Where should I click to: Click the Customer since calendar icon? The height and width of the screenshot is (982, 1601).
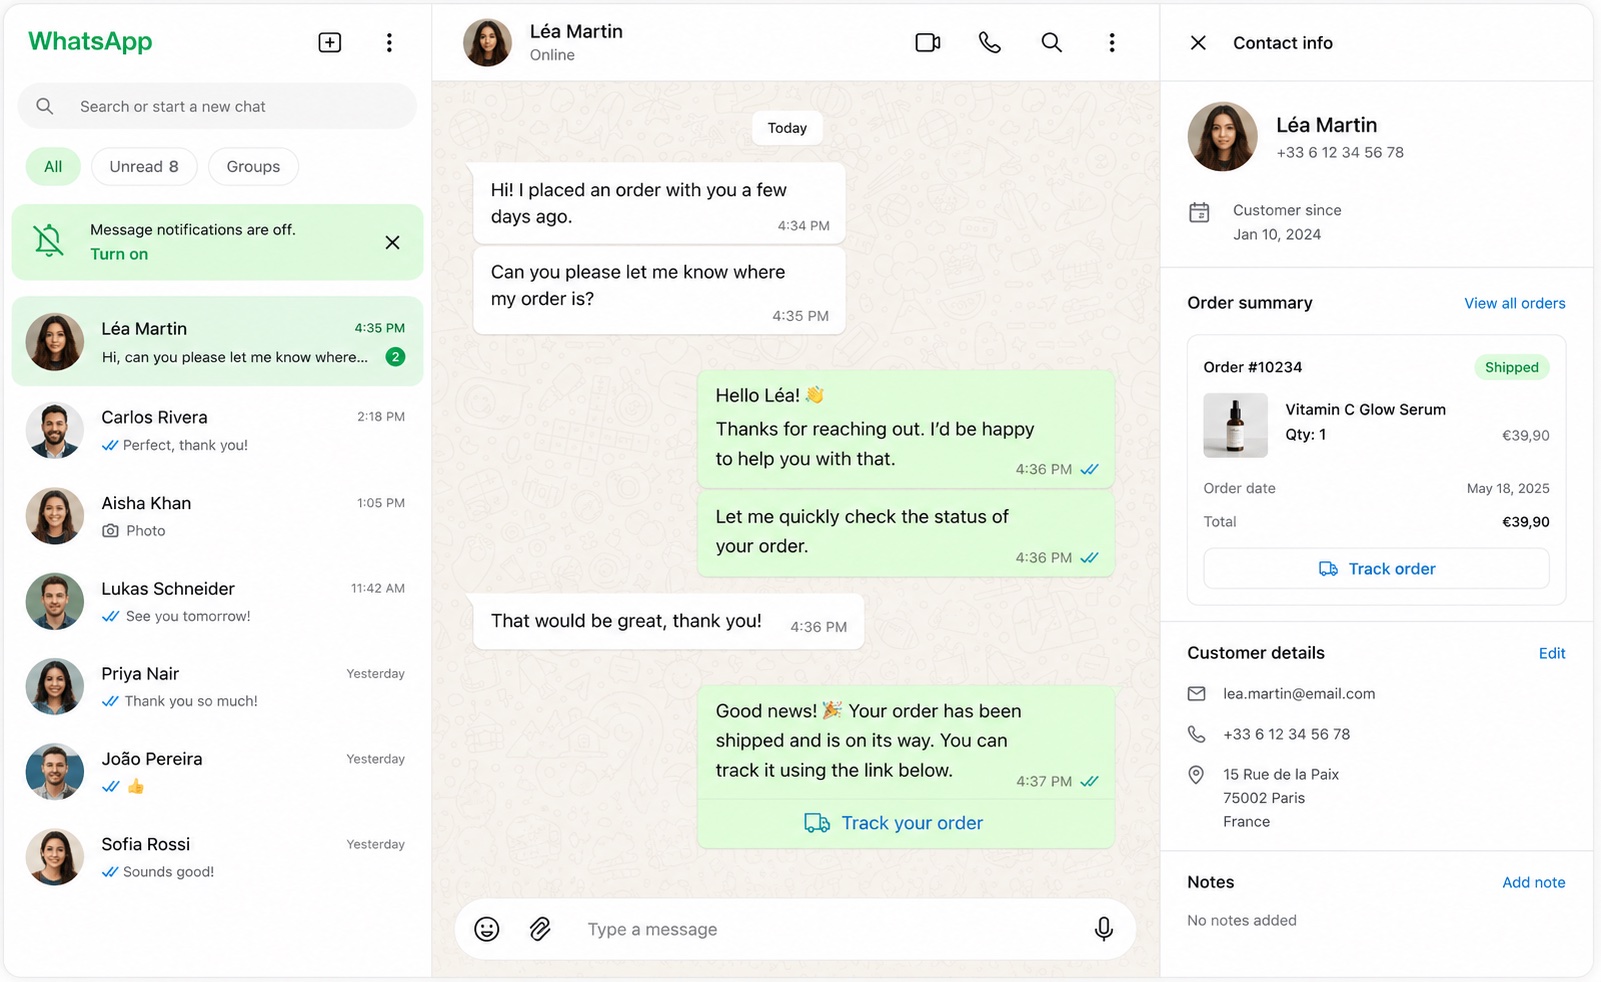pos(1199,212)
